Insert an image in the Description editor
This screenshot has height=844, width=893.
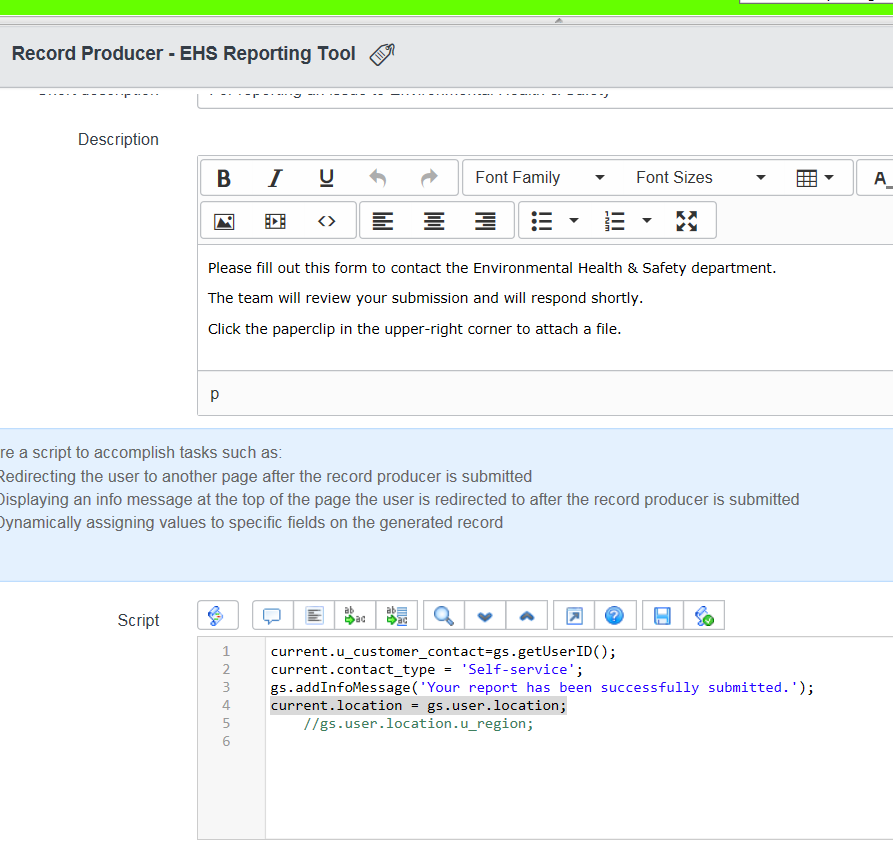pos(224,220)
